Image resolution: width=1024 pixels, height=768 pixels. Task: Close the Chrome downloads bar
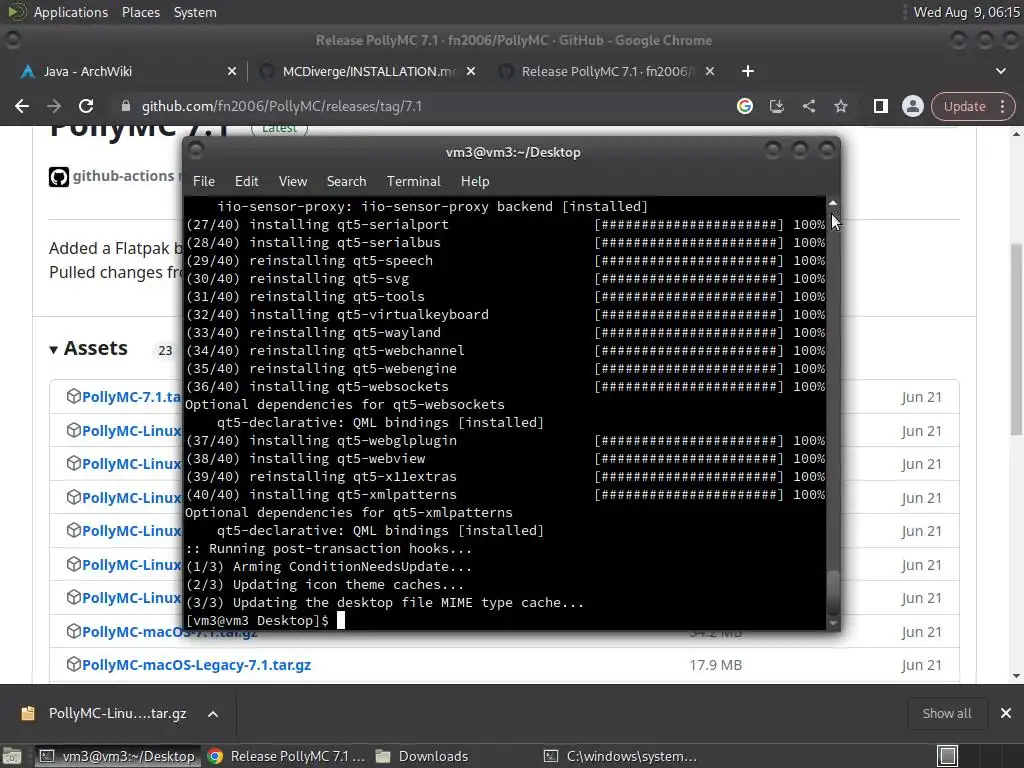[1006, 713]
